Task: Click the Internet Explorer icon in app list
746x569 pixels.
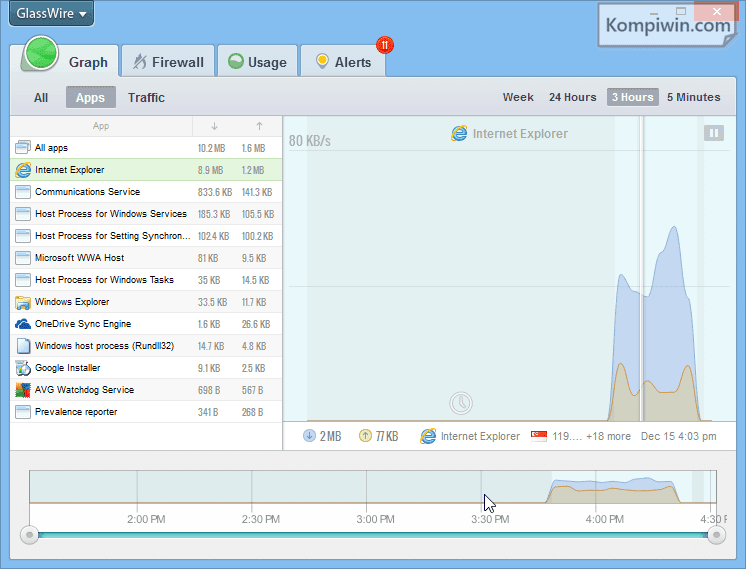Action: point(23,170)
